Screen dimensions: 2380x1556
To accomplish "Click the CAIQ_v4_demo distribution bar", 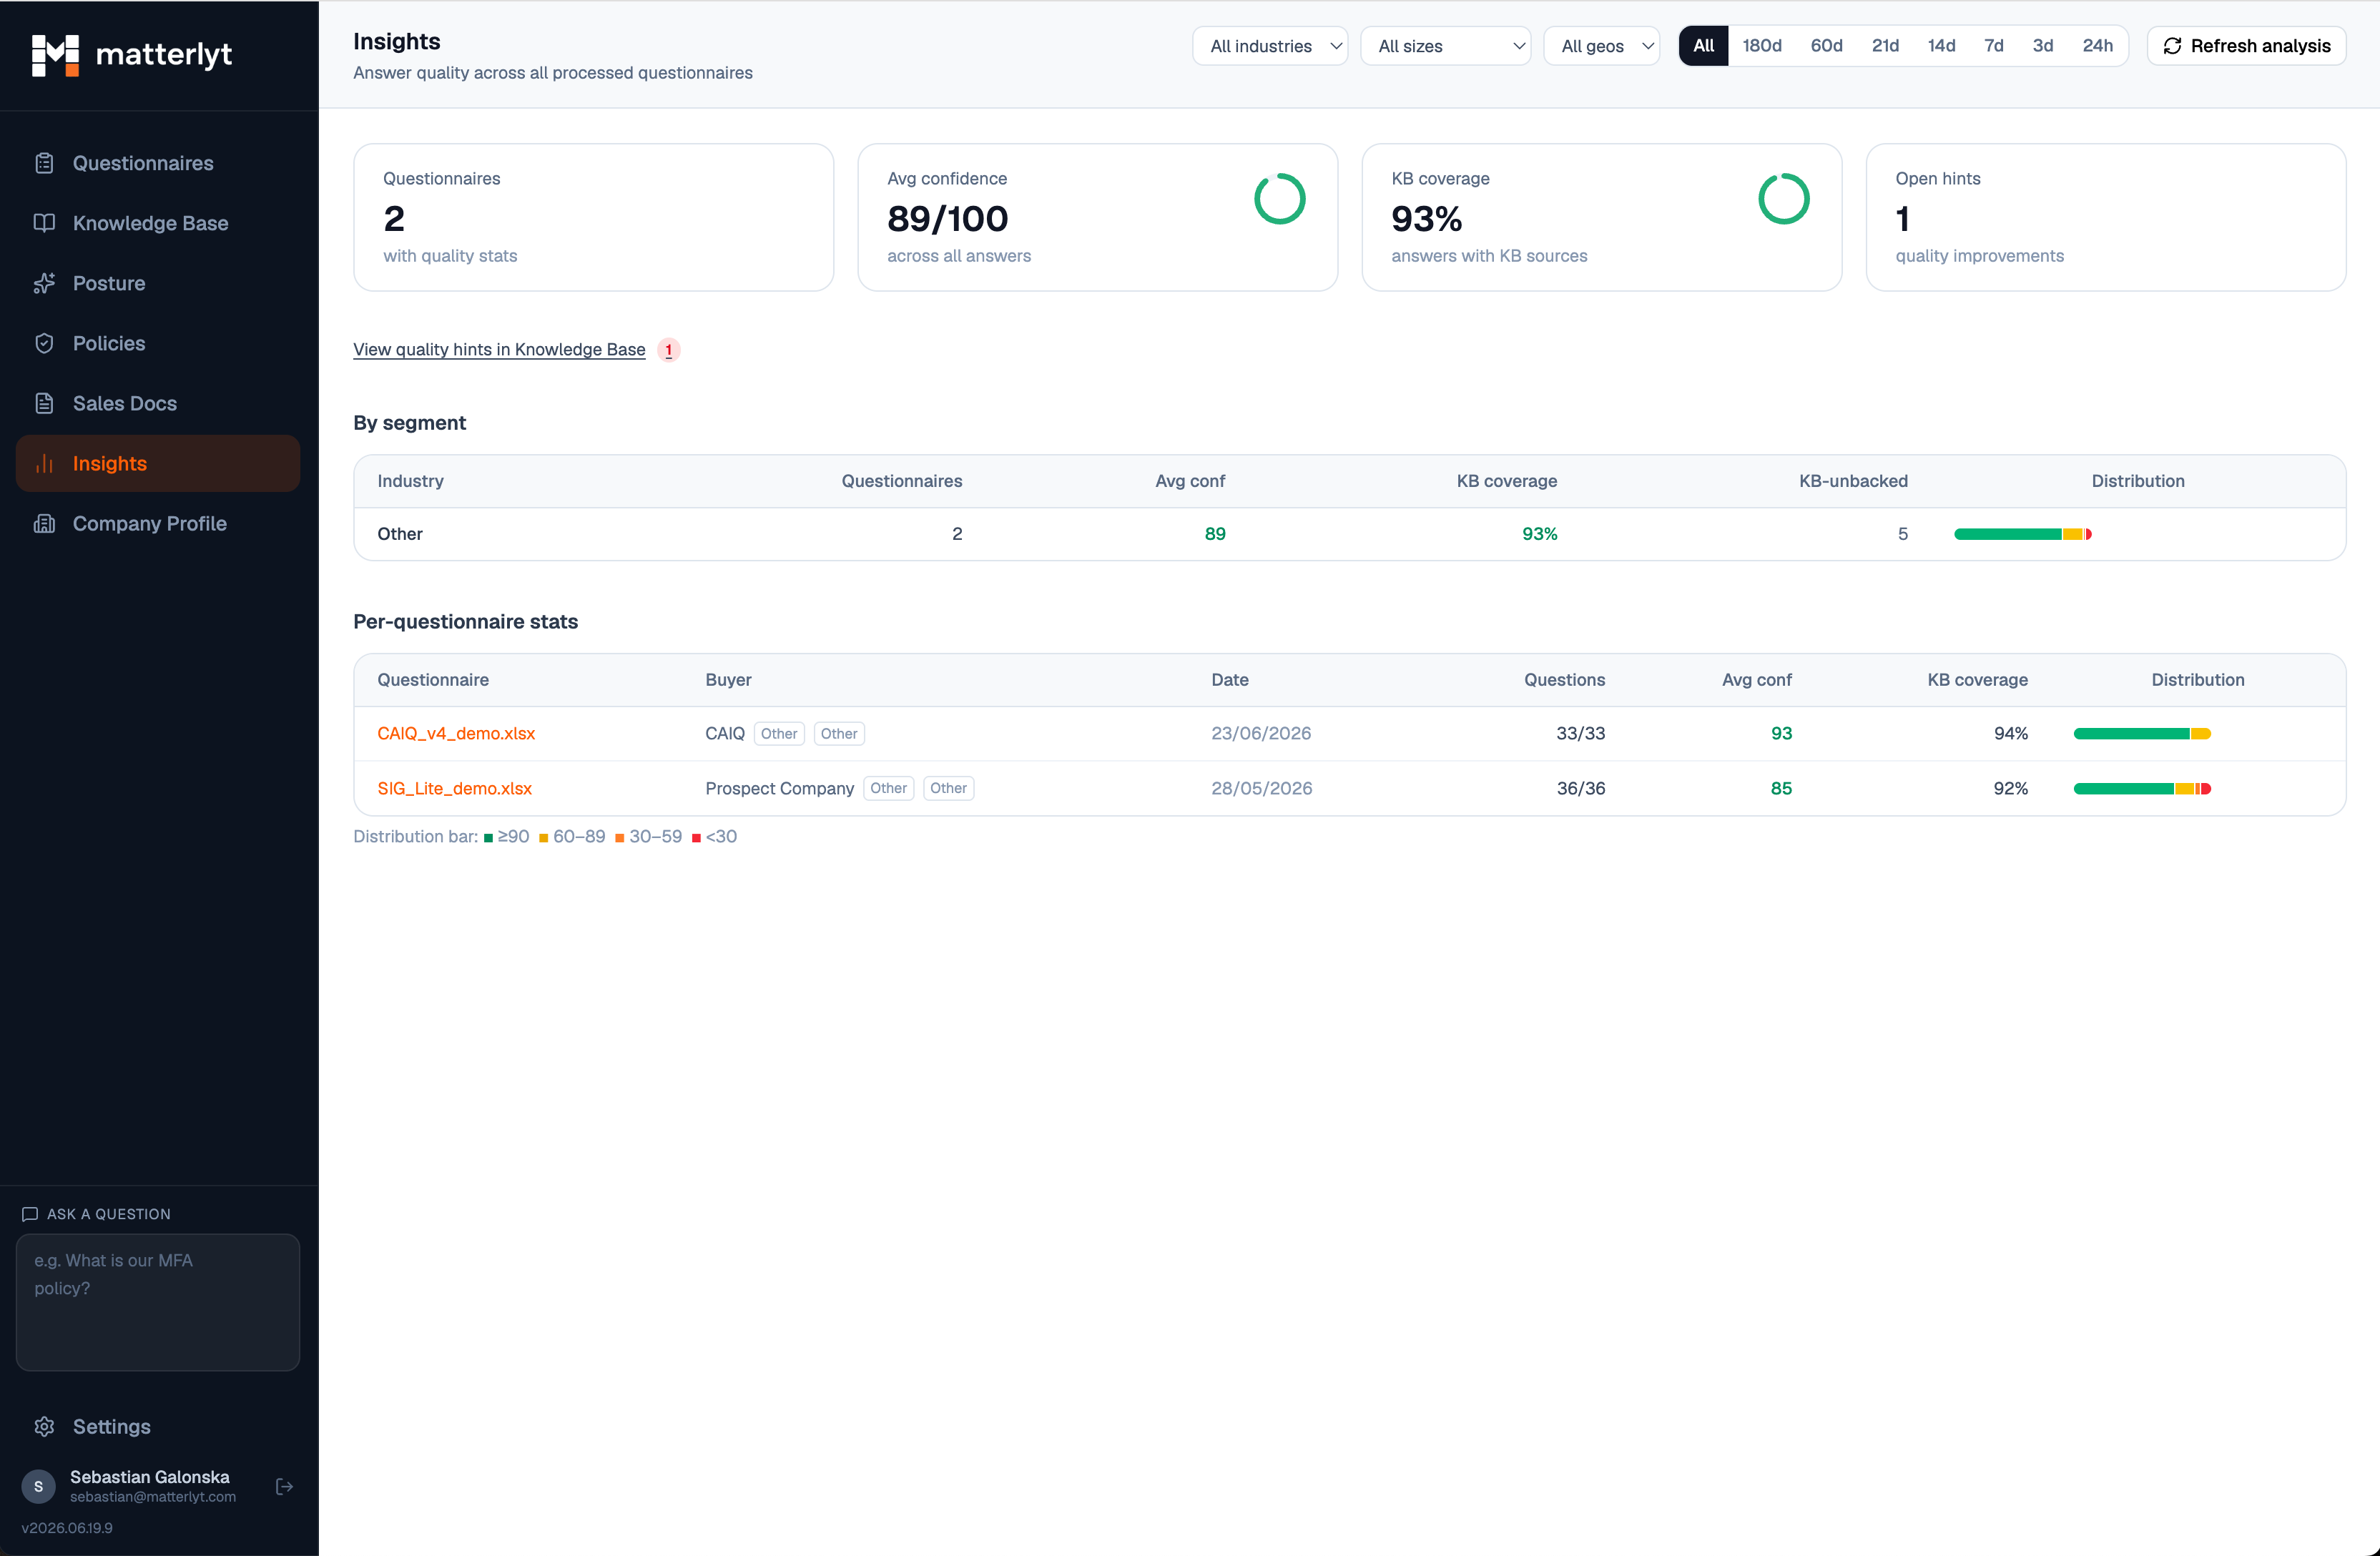I will pos(2141,733).
